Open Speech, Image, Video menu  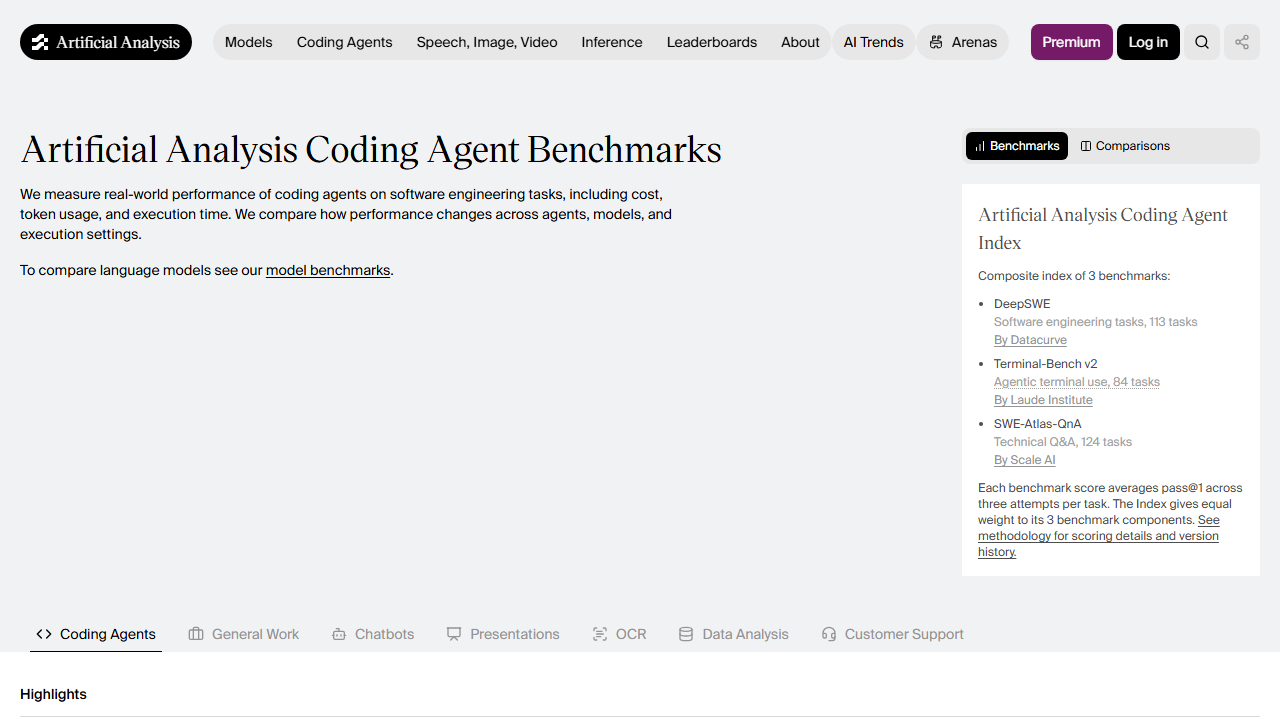point(487,42)
